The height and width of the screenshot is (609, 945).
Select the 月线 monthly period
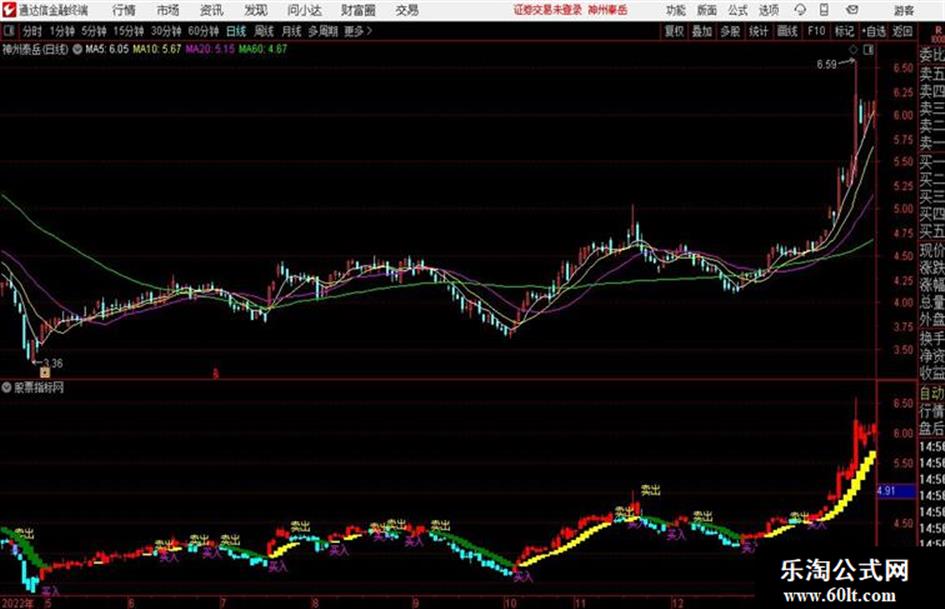pyautogui.click(x=292, y=31)
